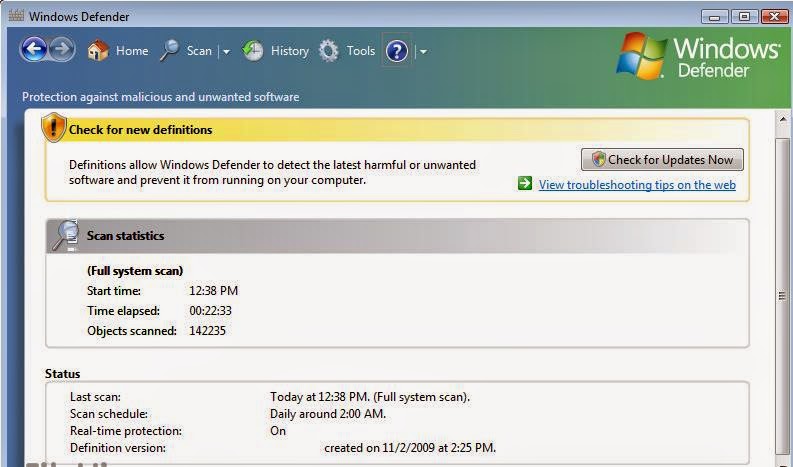Image resolution: width=793 pixels, height=467 pixels.
Task: Click the Check for new definitions heading
Action: point(141,130)
